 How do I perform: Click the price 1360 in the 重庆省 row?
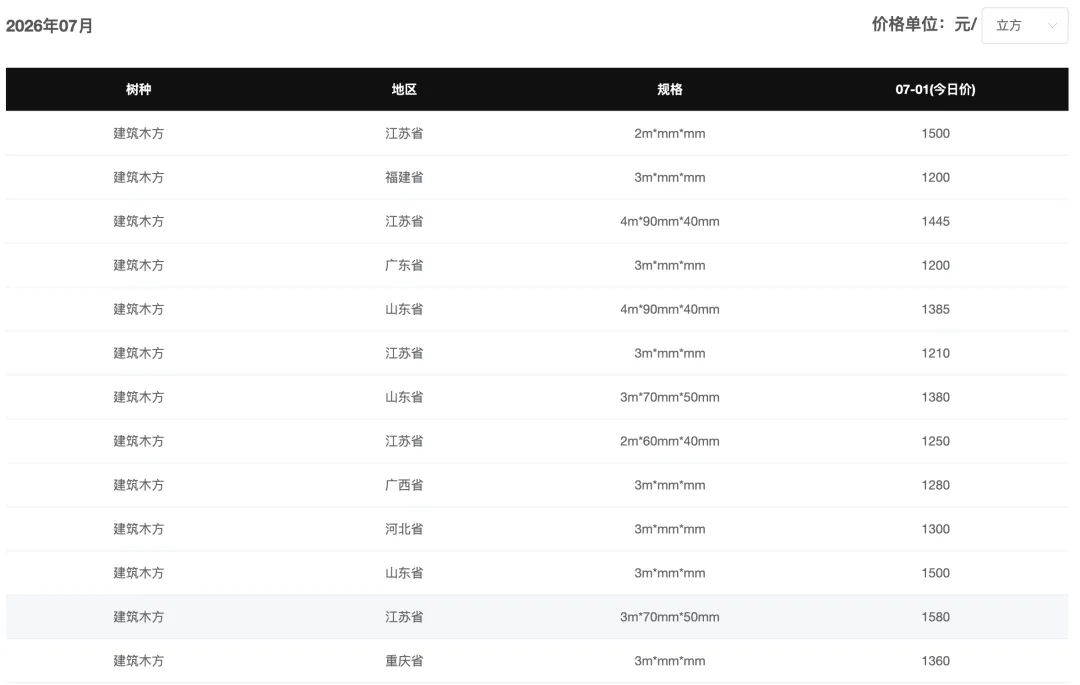click(x=935, y=661)
